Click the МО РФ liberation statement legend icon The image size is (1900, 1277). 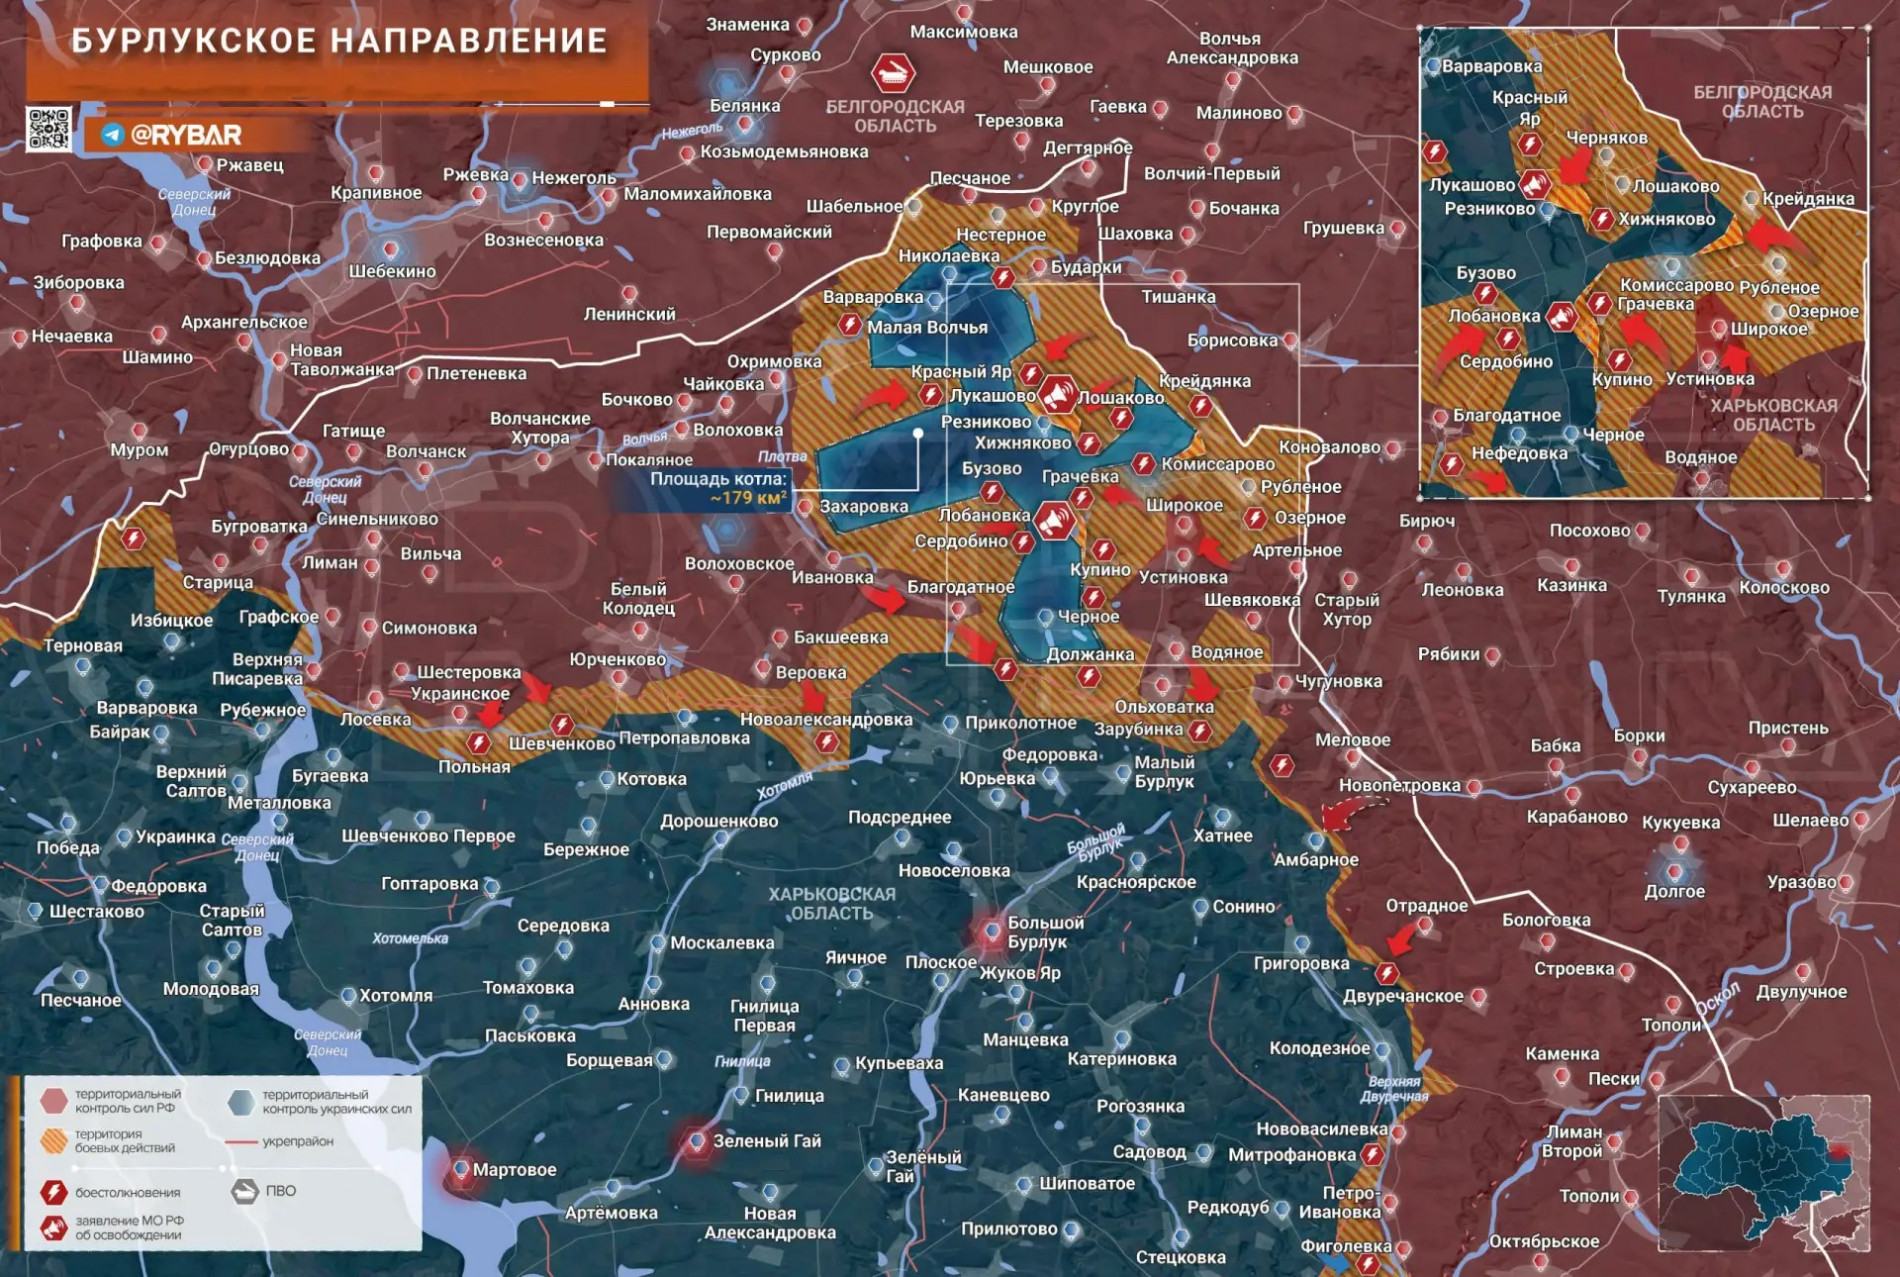[x=54, y=1228]
